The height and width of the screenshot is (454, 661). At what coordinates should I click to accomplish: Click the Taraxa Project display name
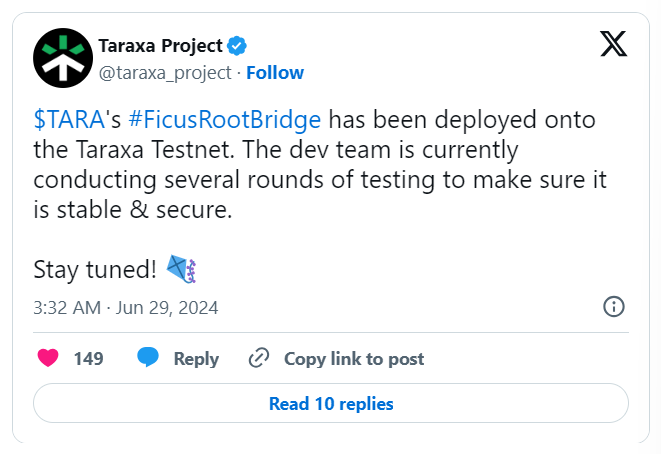(160, 46)
